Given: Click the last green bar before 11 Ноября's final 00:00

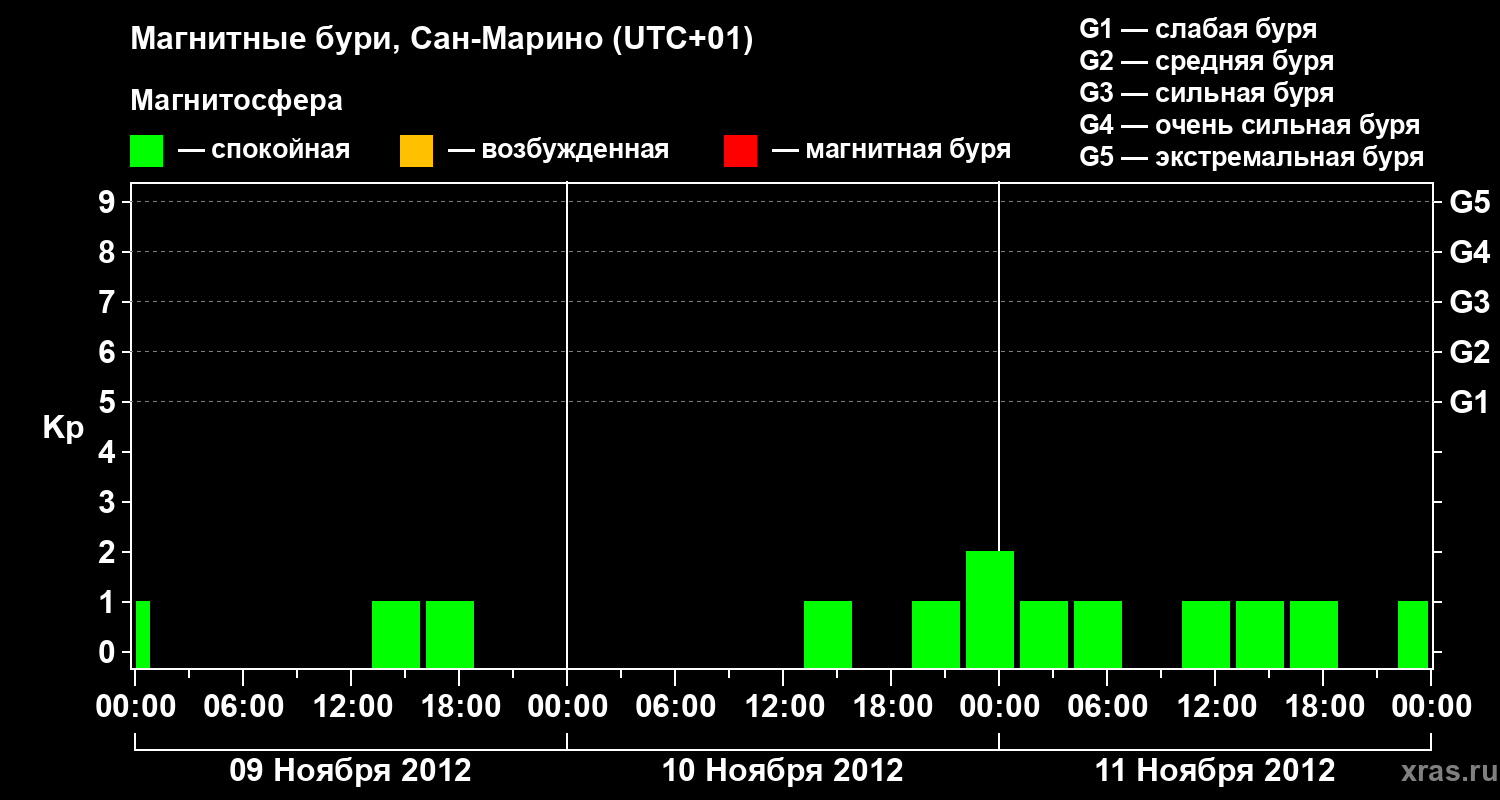Looking at the screenshot, I should coord(1413,634).
